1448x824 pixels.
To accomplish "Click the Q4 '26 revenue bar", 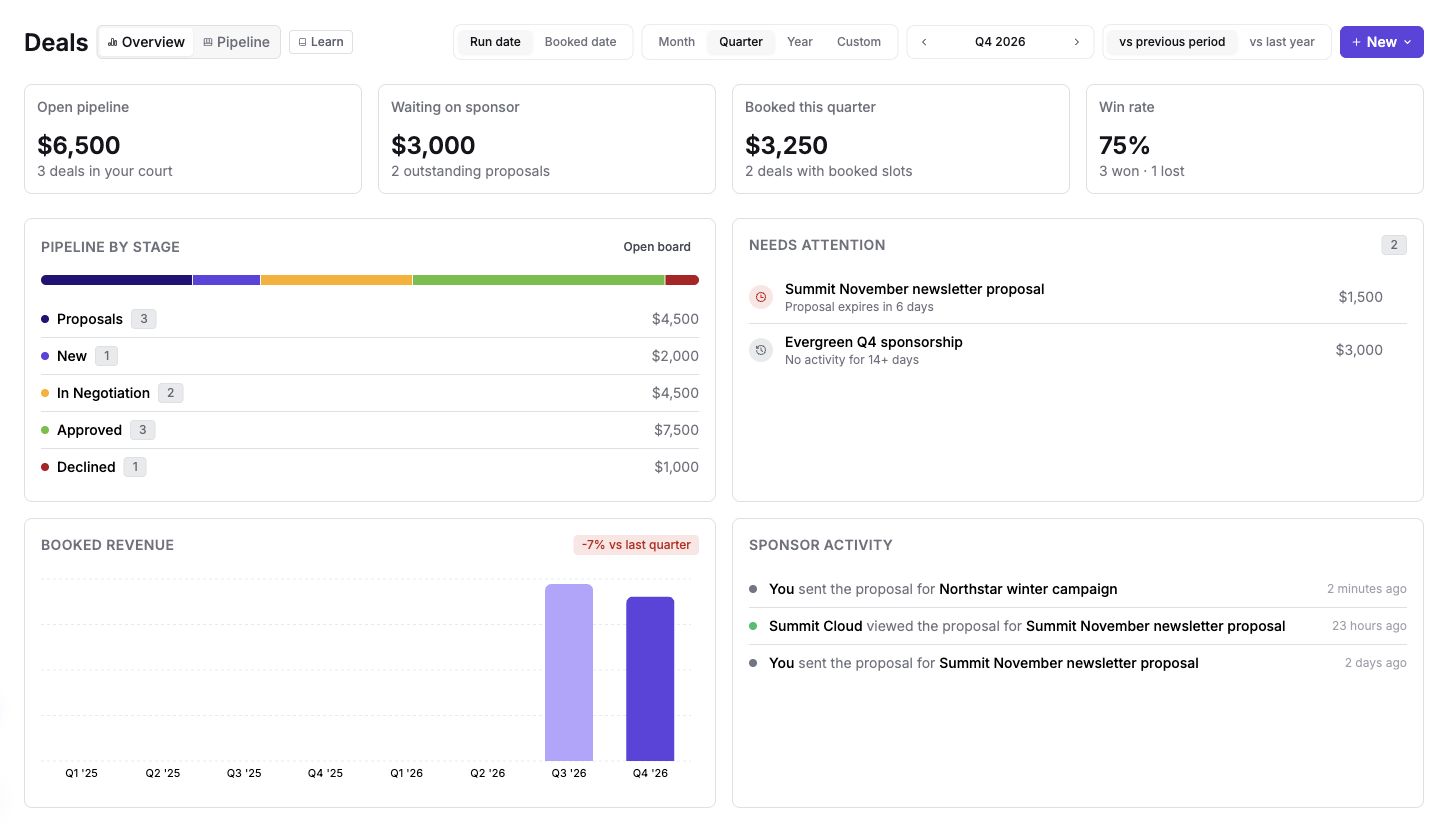I will [x=650, y=679].
